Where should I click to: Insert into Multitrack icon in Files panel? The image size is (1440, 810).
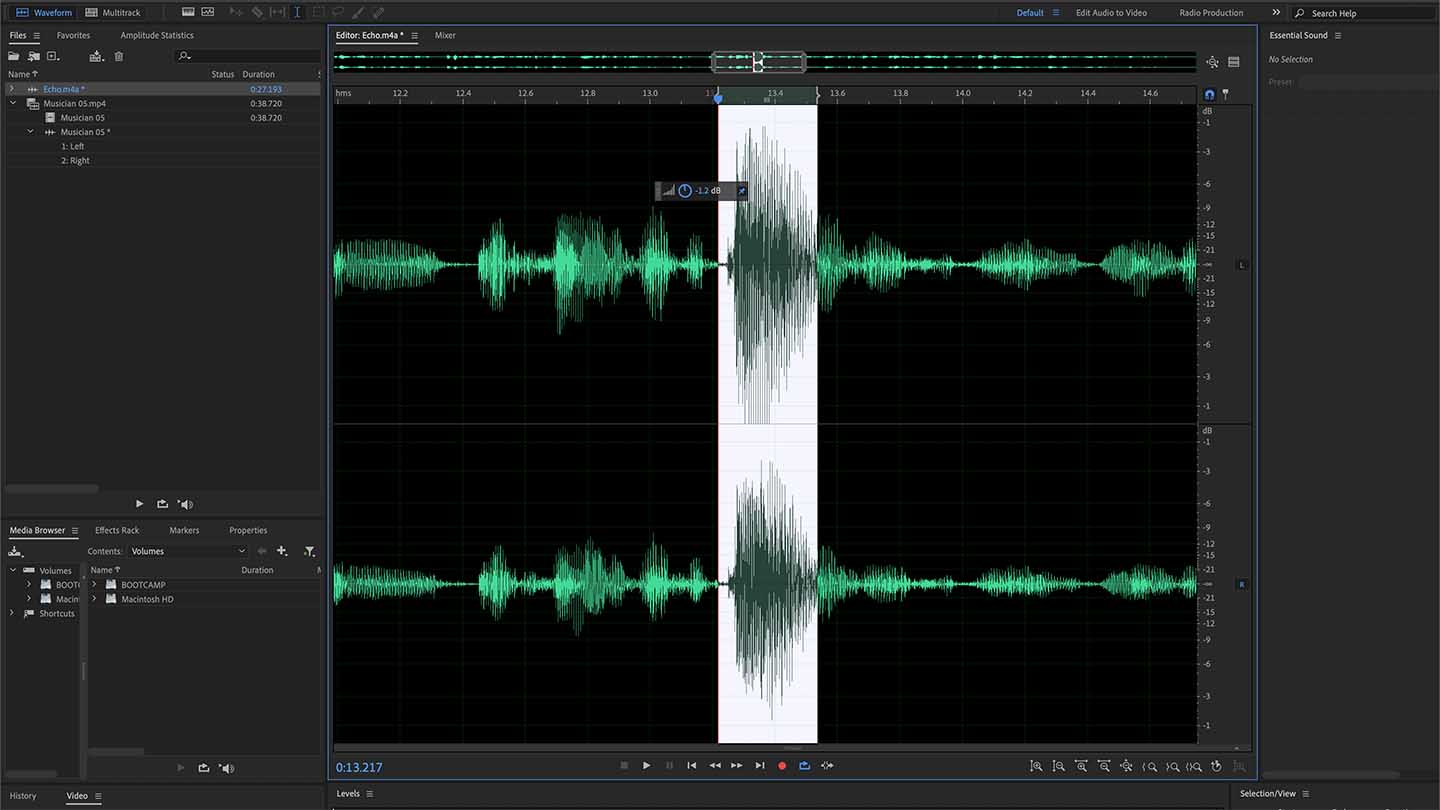point(96,56)
